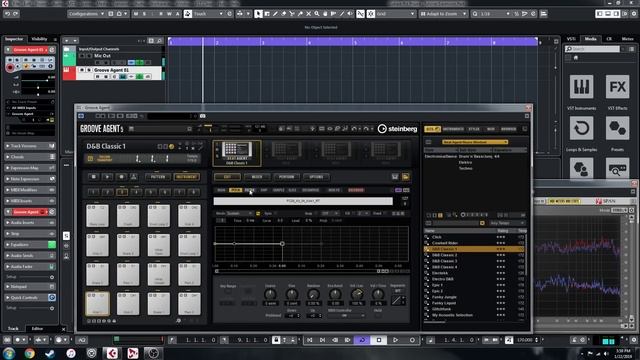Select the Glue tool
The height and width of the screenshot is (360, 640).
(300, 14)
